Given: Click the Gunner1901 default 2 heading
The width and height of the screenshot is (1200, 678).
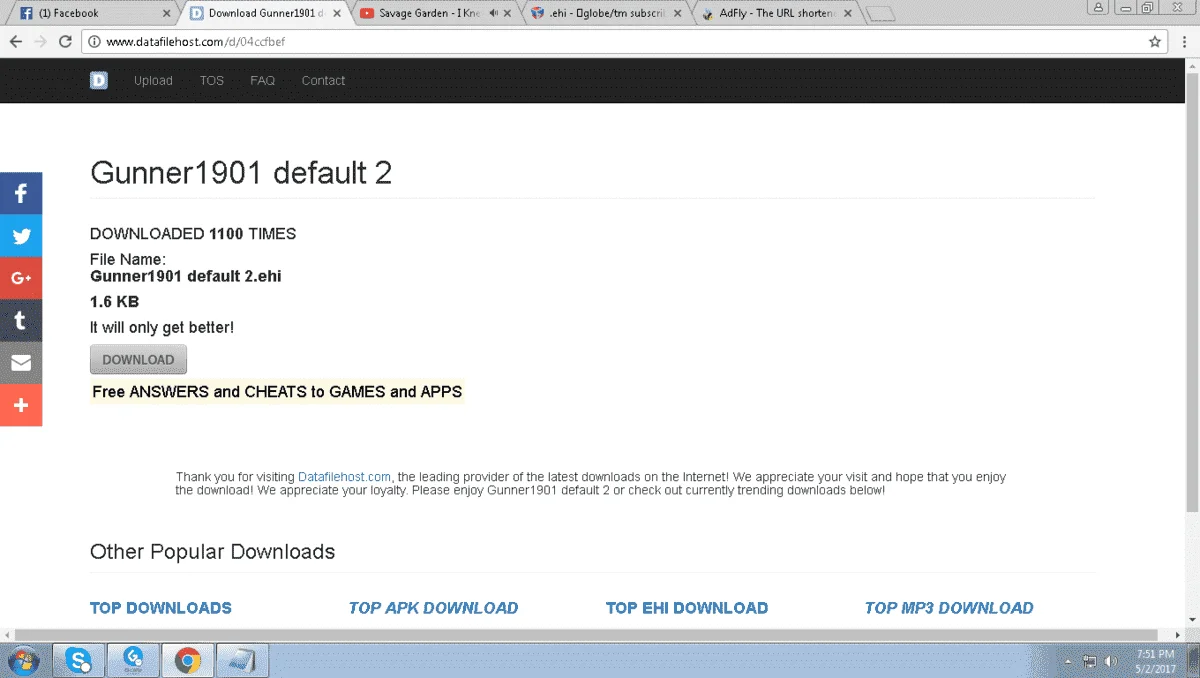Looking at the screenshot, I should point(241,173).
